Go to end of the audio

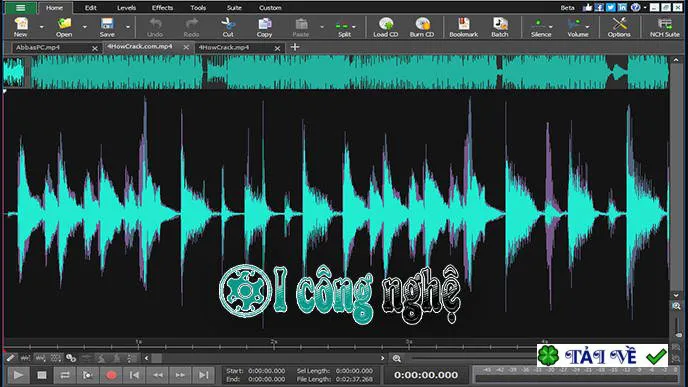[x=204, y=375]
